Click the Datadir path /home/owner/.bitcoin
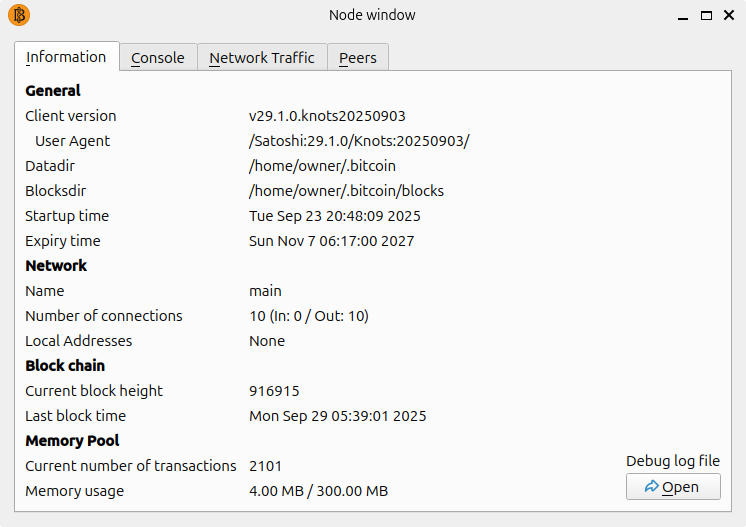The width and height of the screenshot is (746, 527). 322,166
